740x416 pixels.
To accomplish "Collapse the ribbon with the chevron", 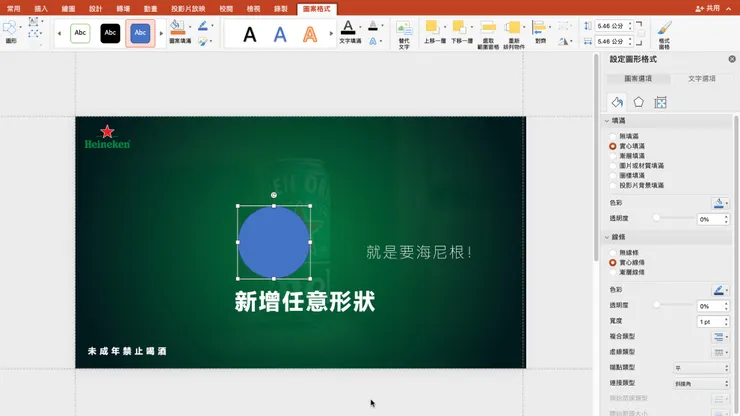I will [729, 8].
